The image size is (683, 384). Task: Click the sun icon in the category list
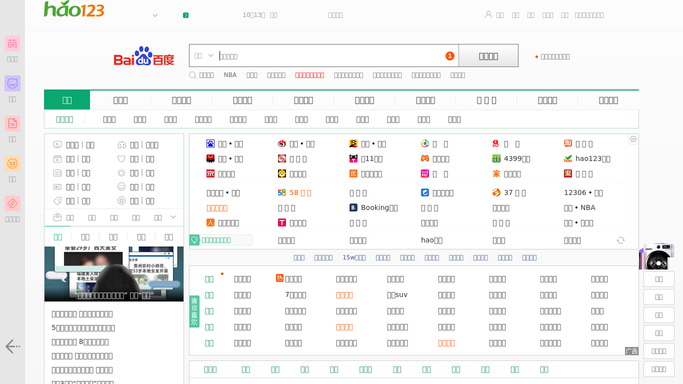[x=122, y=173]
